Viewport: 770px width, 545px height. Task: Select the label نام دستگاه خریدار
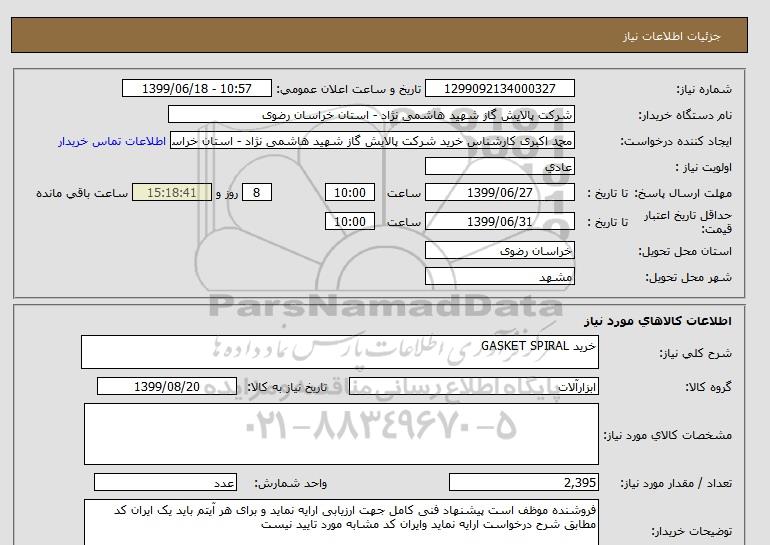pyautogui.click(x=685, y=115)
